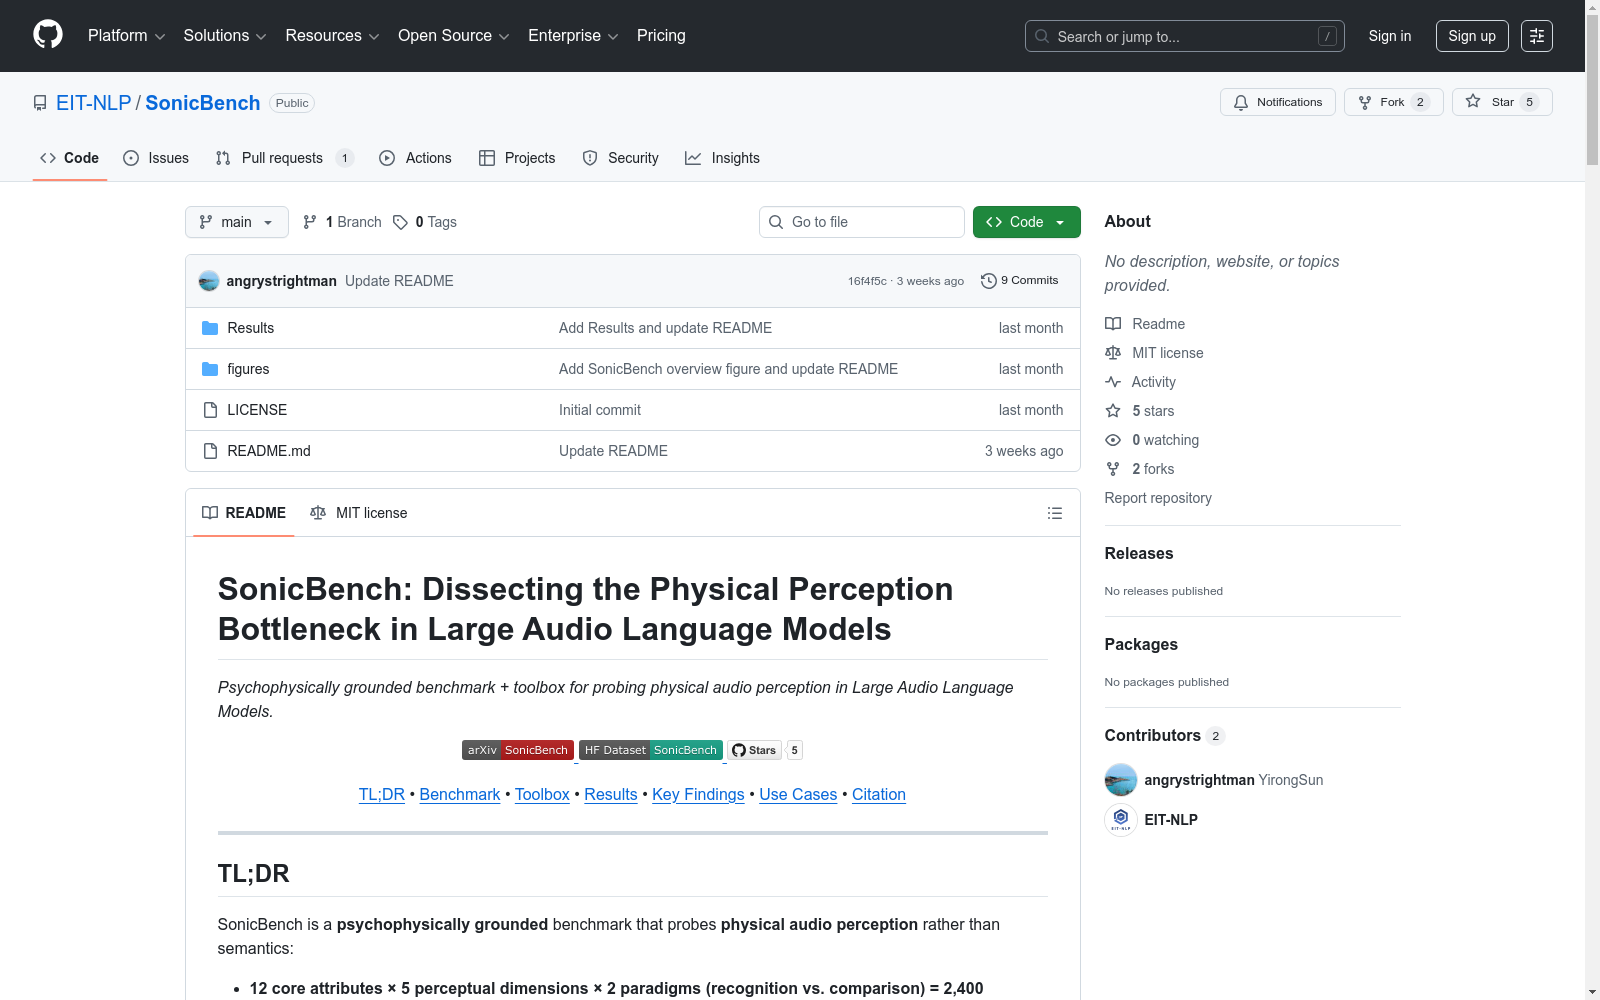Image resolution: width=1600 pixels, height=1000 pixels.
Task: Star the SonicBench repository
Action: tap(1502, 102)
